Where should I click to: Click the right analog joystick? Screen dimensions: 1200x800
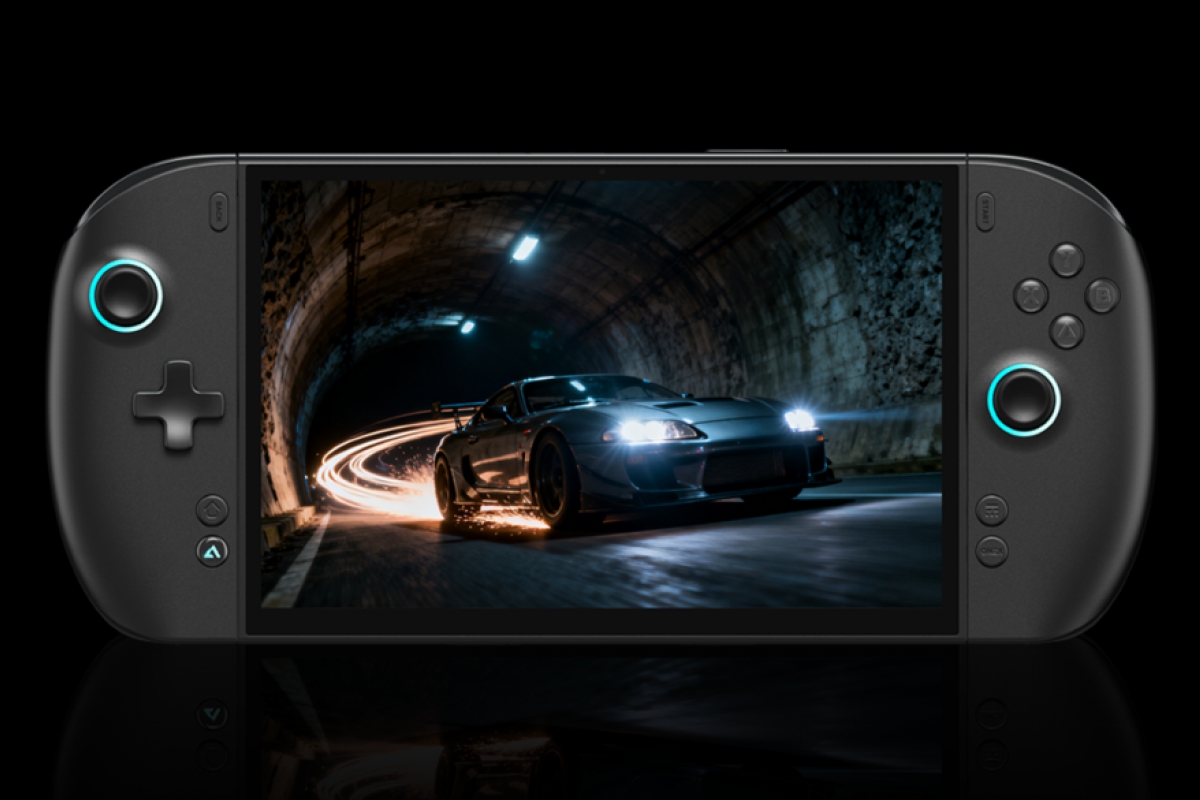[x=1024, y=400]
